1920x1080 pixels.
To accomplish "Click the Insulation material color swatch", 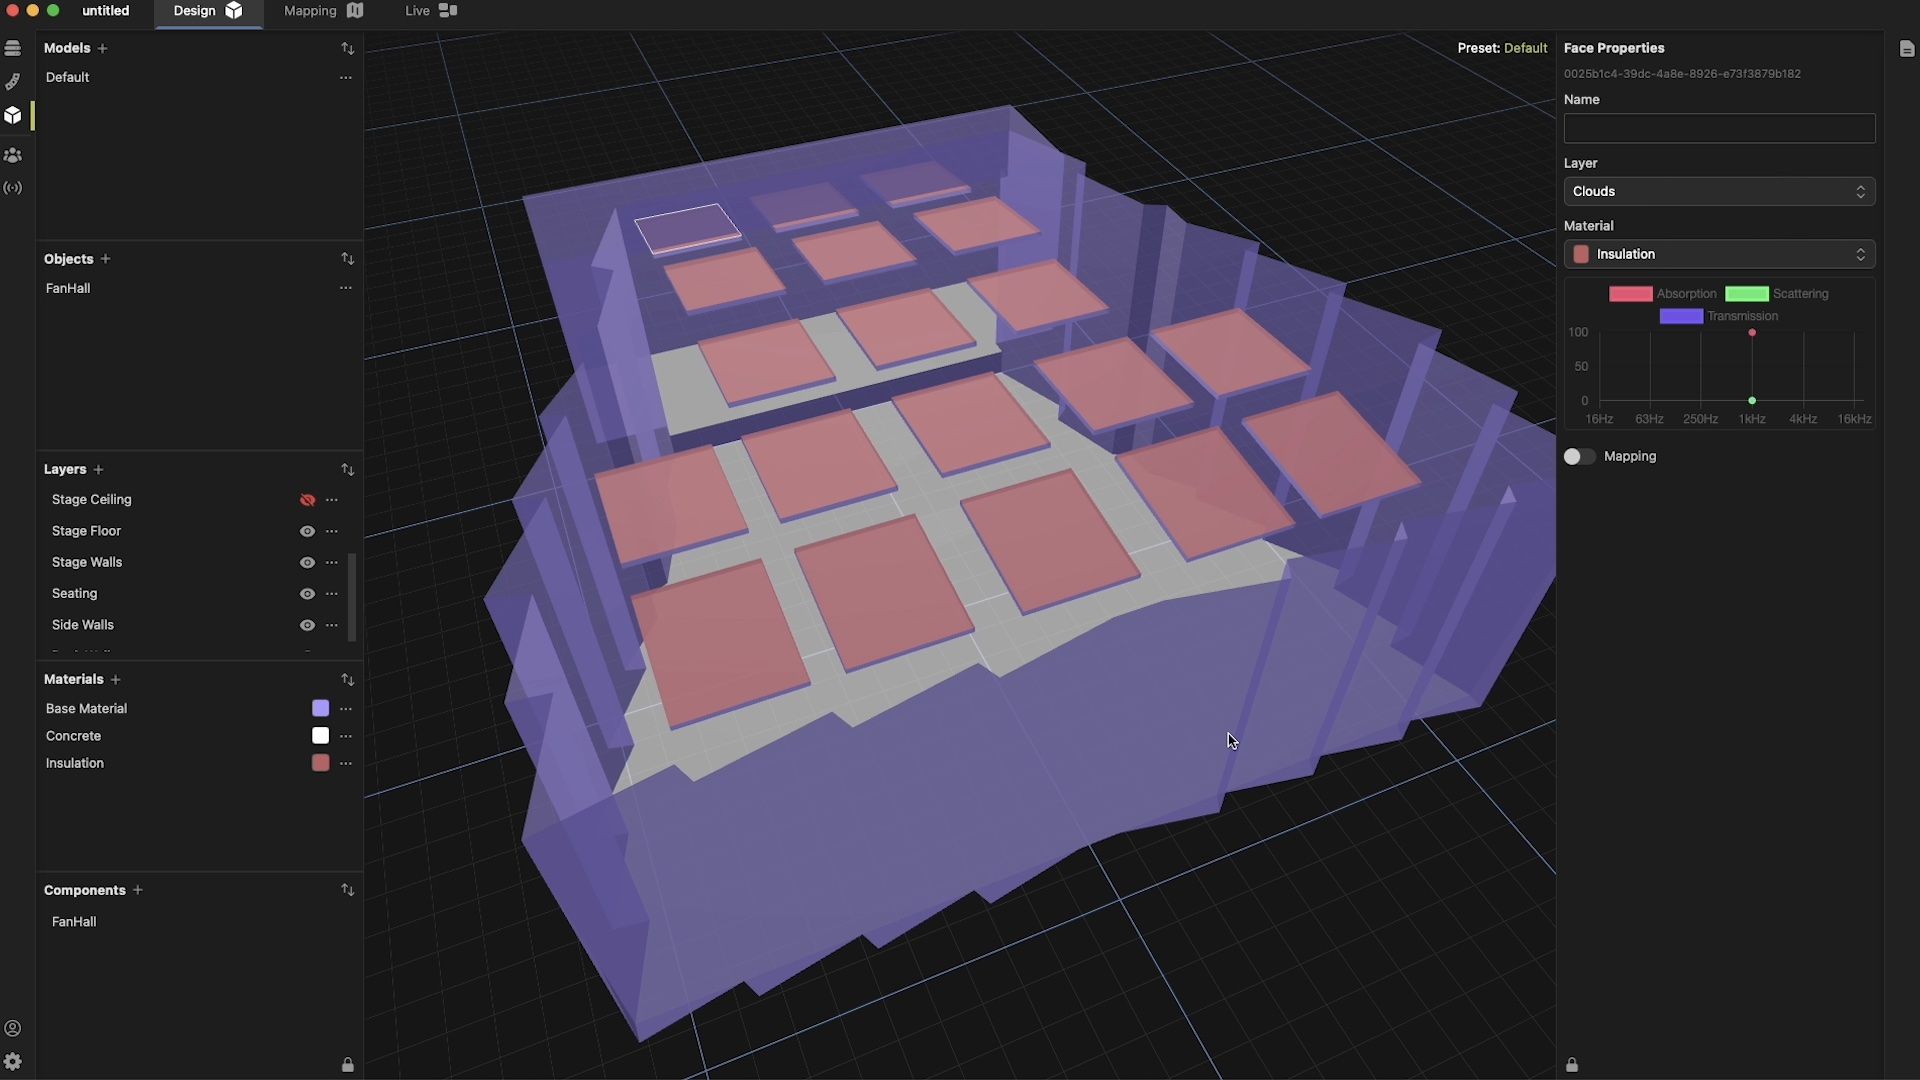I will (x=320, y=763).
